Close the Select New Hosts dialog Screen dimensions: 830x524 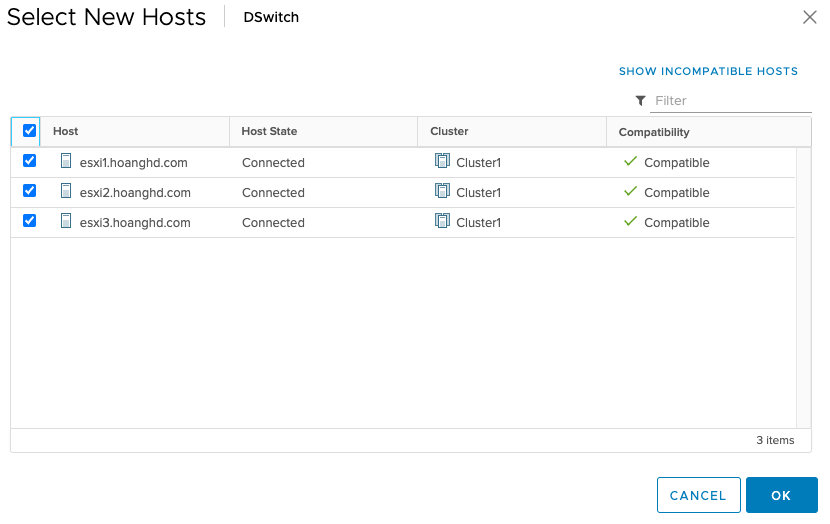[x=810, y=17]
